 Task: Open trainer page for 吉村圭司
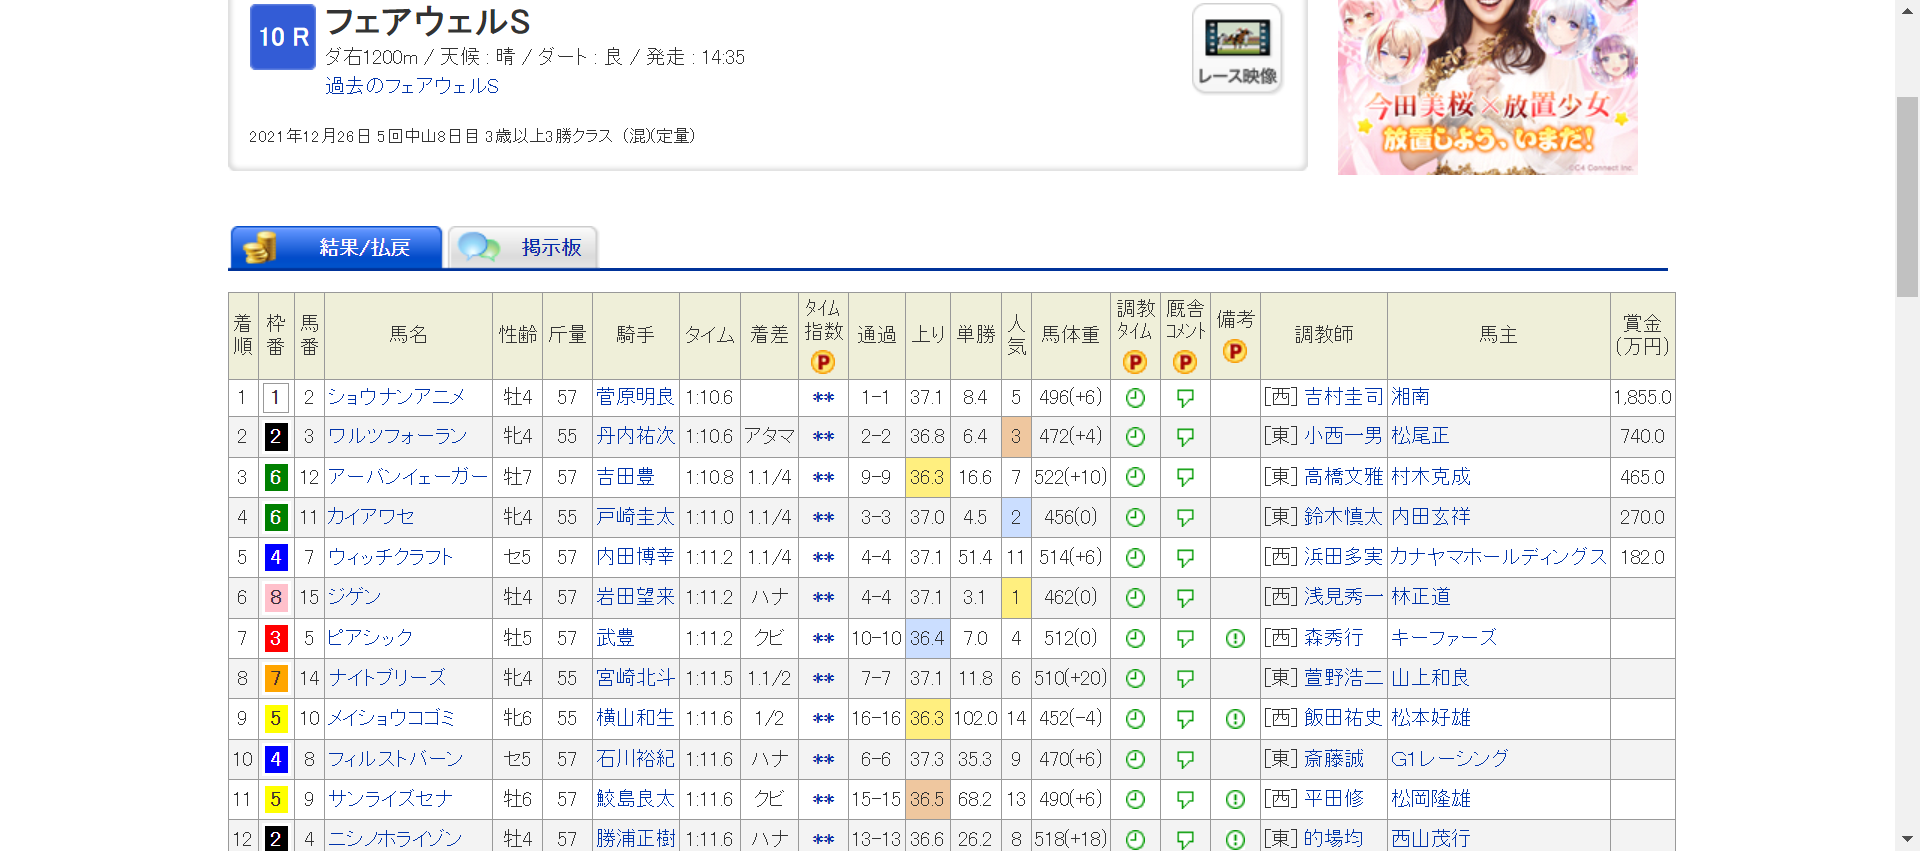1343,397
